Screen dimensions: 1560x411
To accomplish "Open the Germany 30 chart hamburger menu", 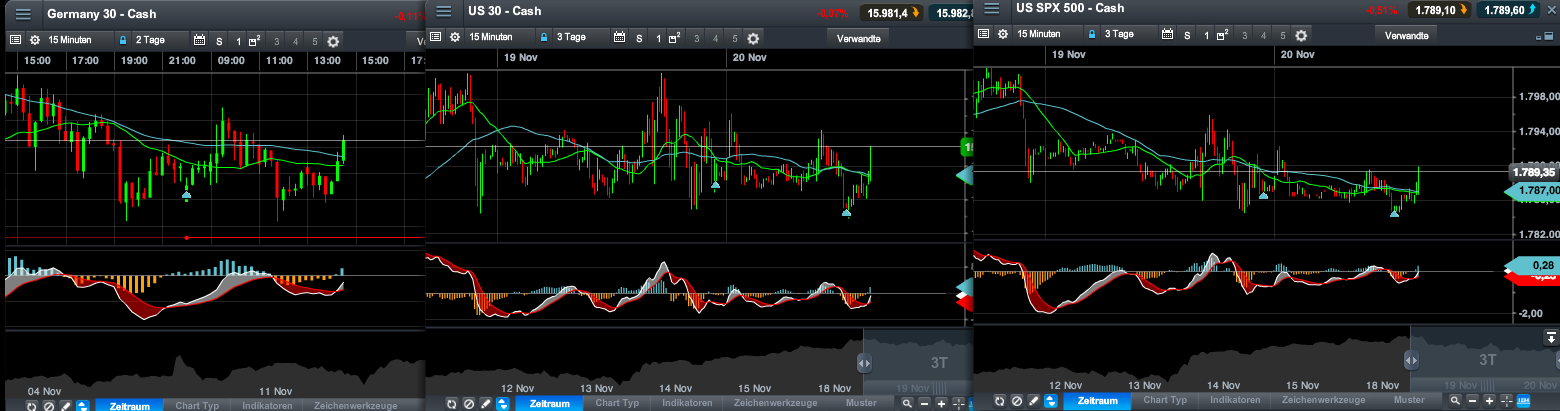I will coord(23,15).
